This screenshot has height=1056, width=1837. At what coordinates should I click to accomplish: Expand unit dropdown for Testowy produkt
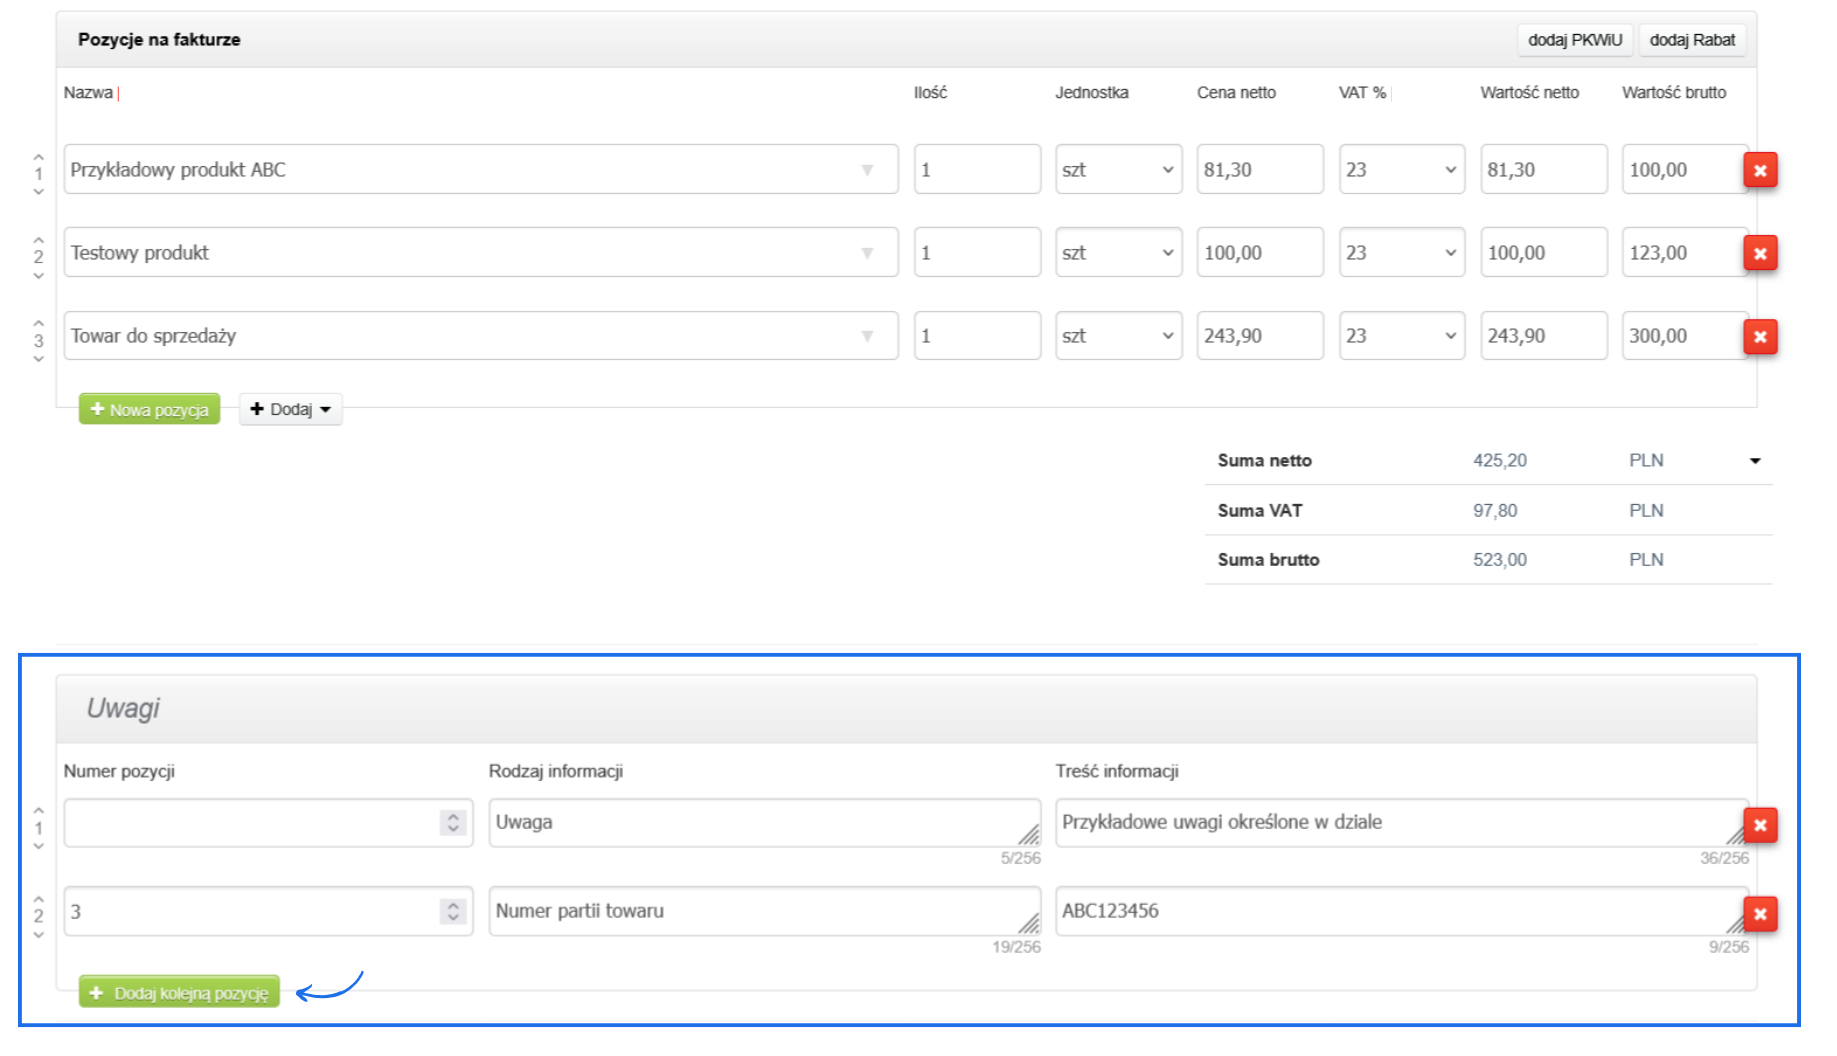[x=1119, y=253]
